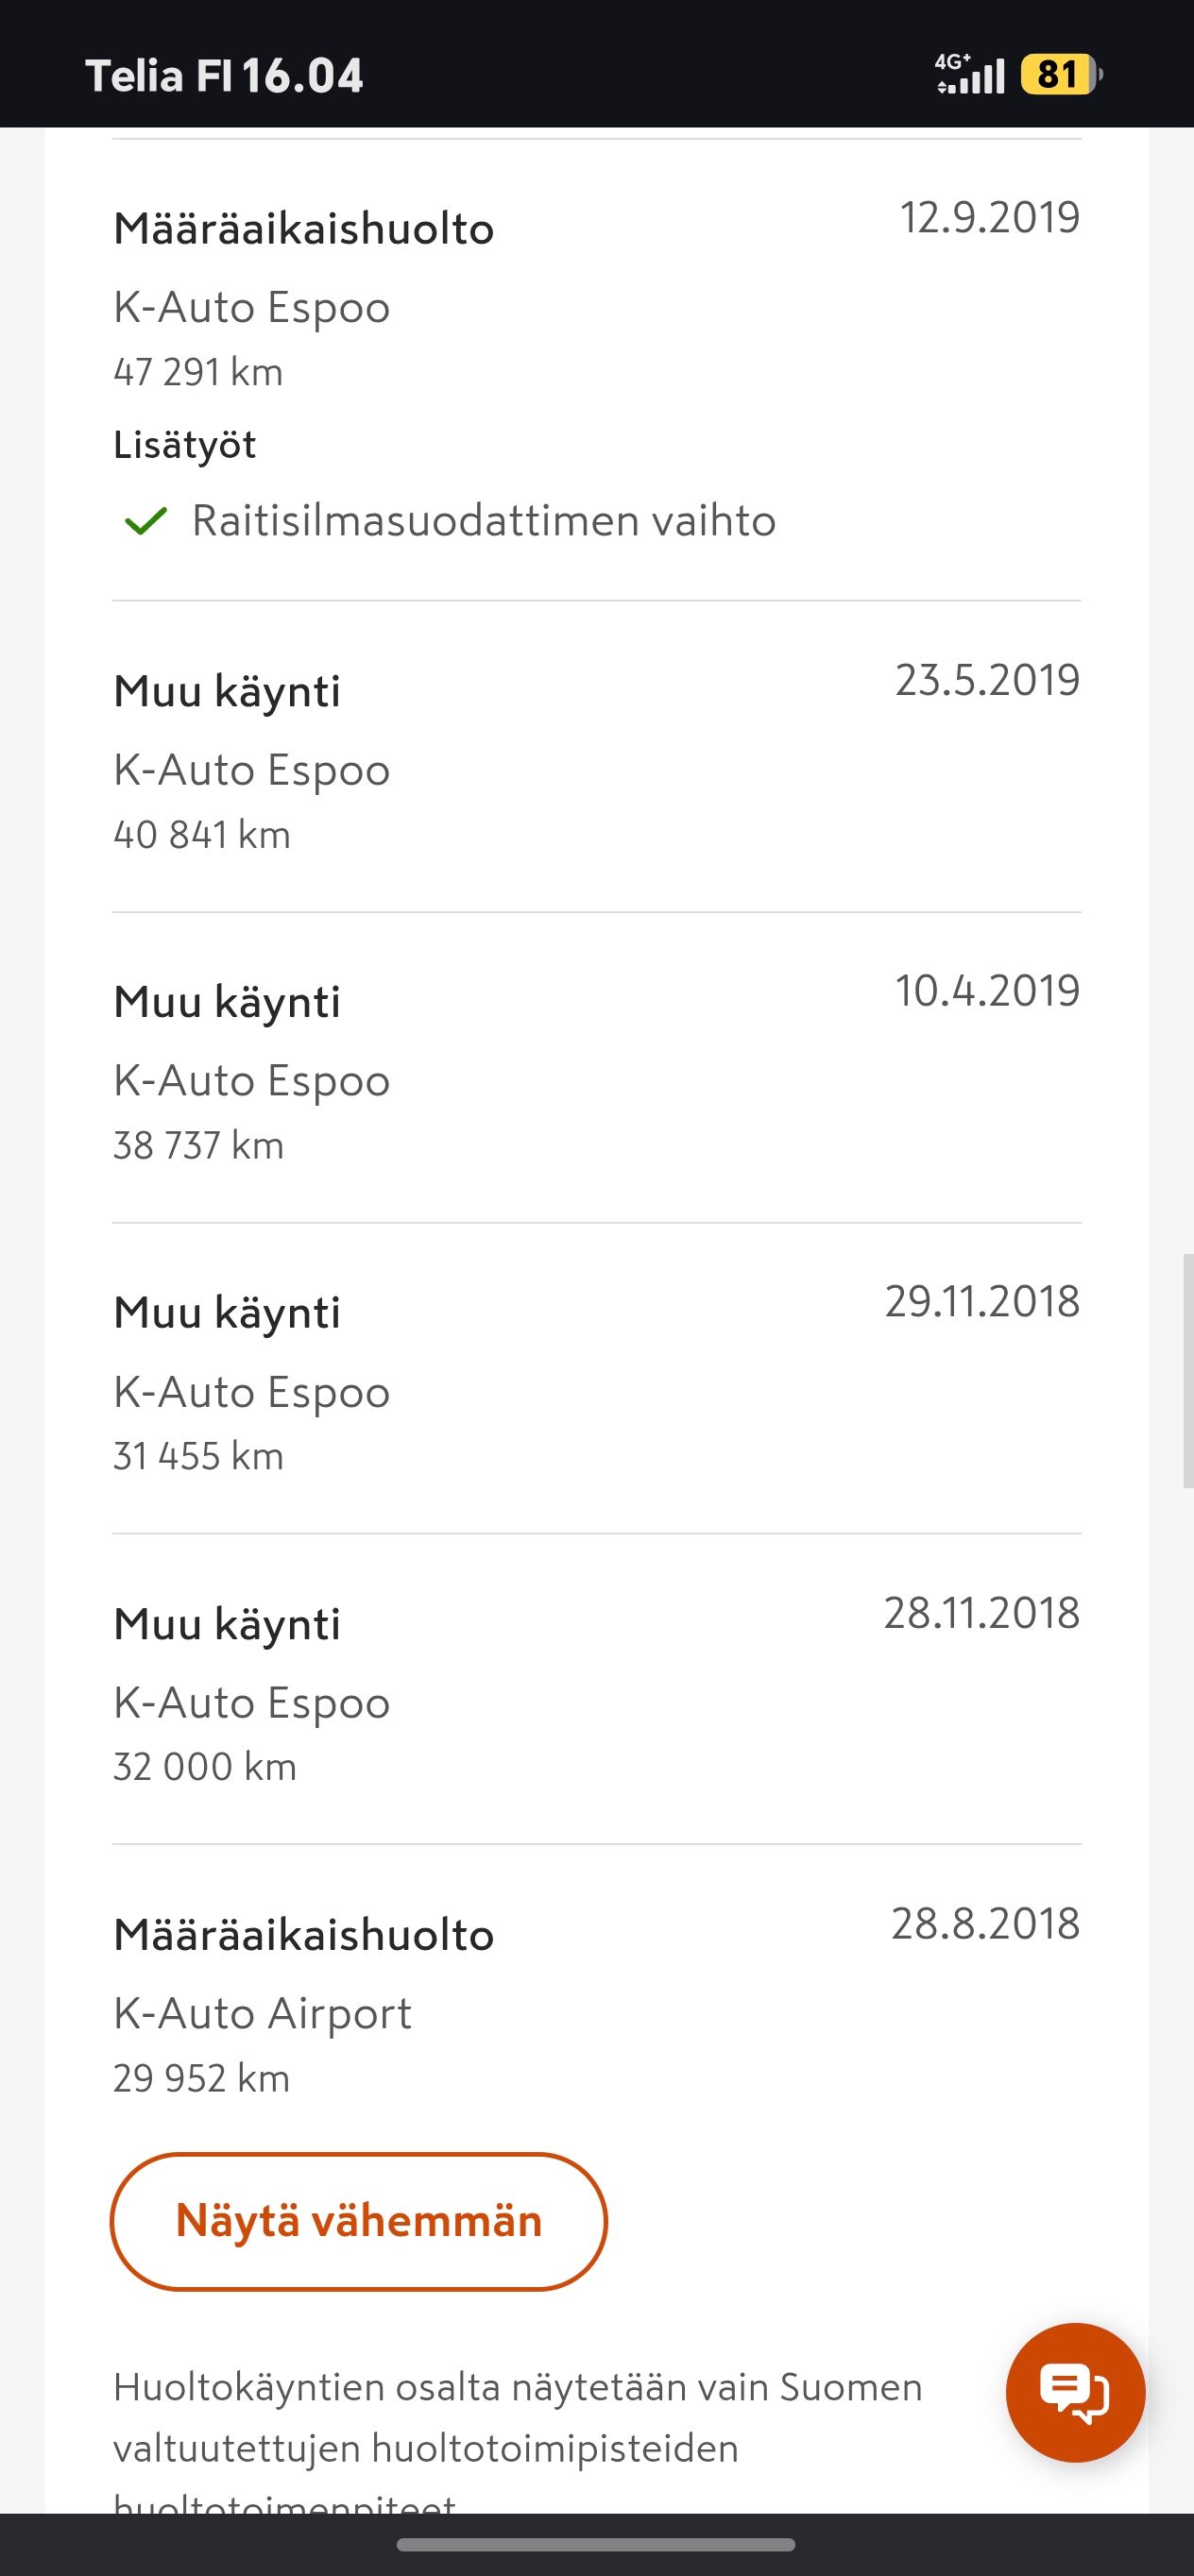1194x2576 pixels.
Task: Open the chat support floating button
Action: (1075, 2392)
